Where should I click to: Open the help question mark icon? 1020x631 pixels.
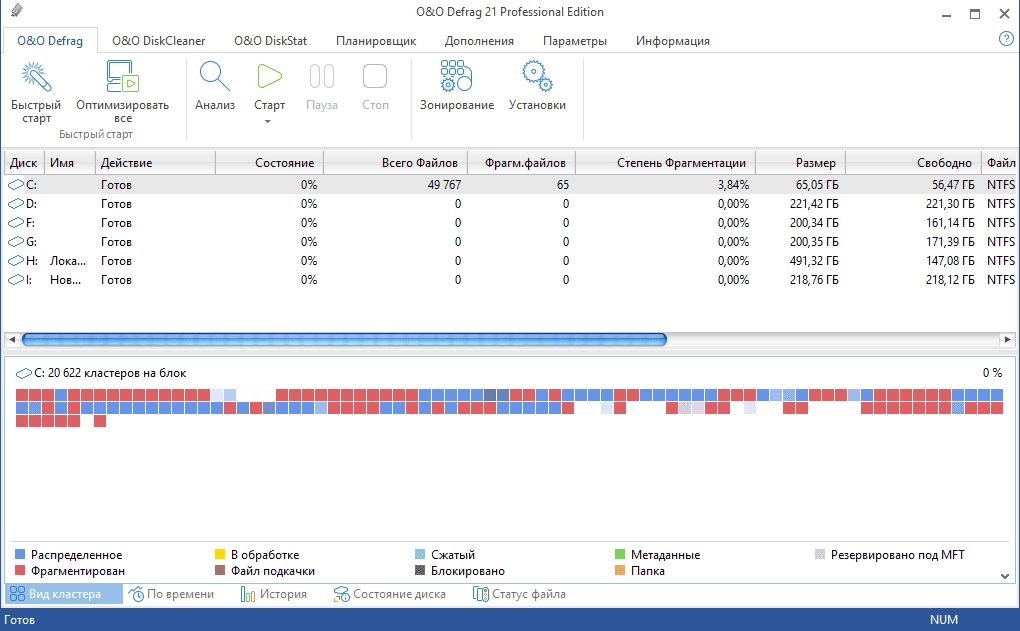(x=1006, y=39)
